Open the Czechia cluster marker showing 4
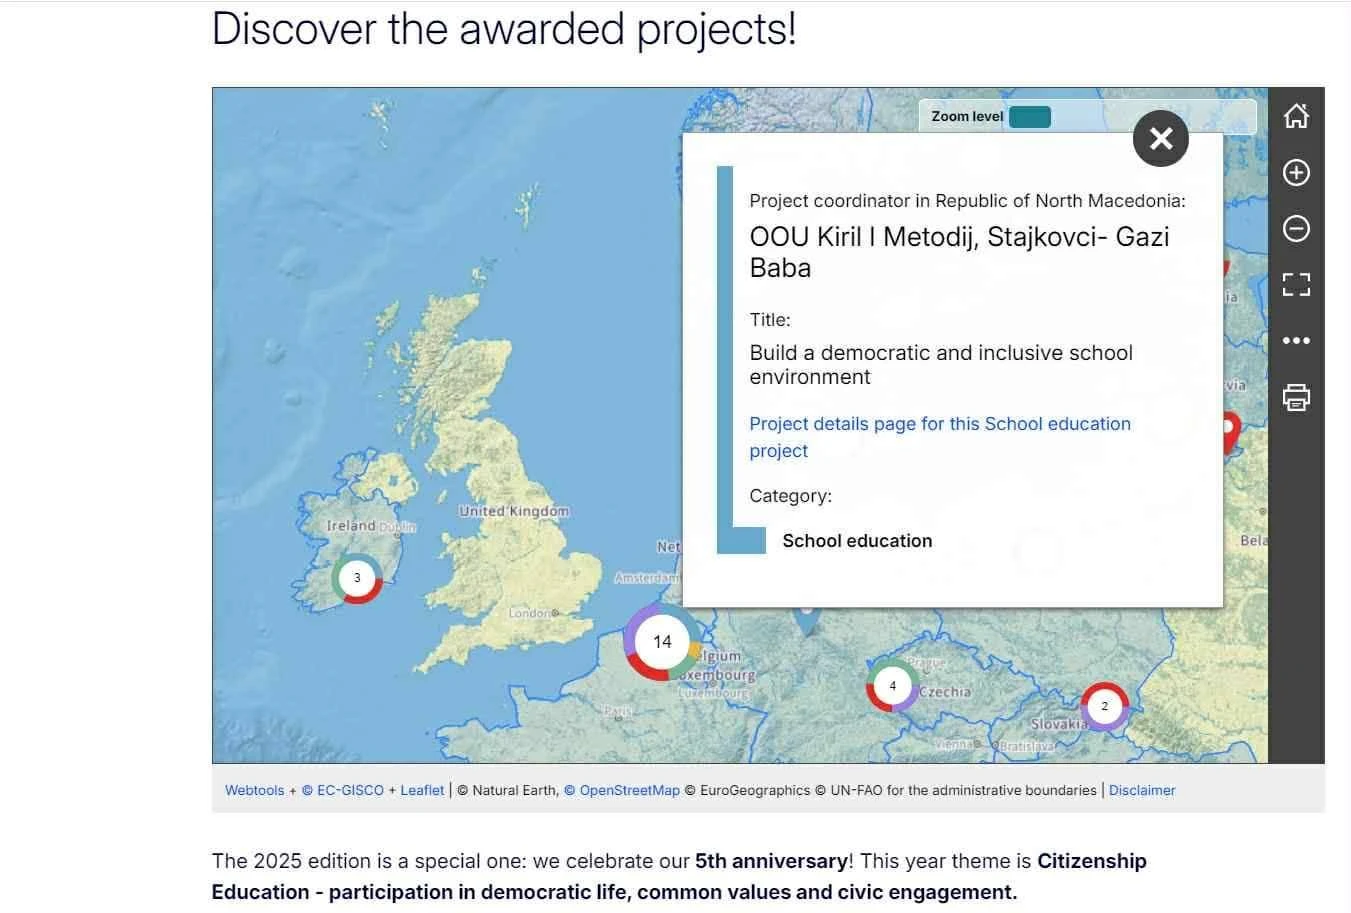1351x913 pixels. tap(893, 686)
